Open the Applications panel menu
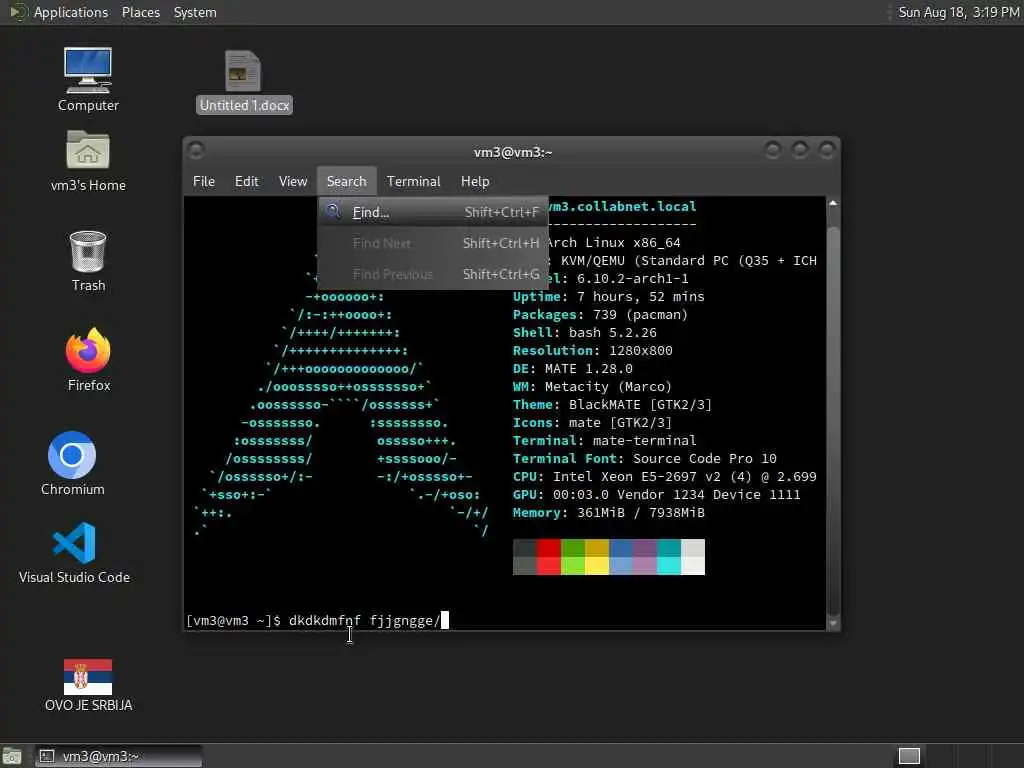The height and width of the screenshot is (768, 1024). tap(71, 12)
